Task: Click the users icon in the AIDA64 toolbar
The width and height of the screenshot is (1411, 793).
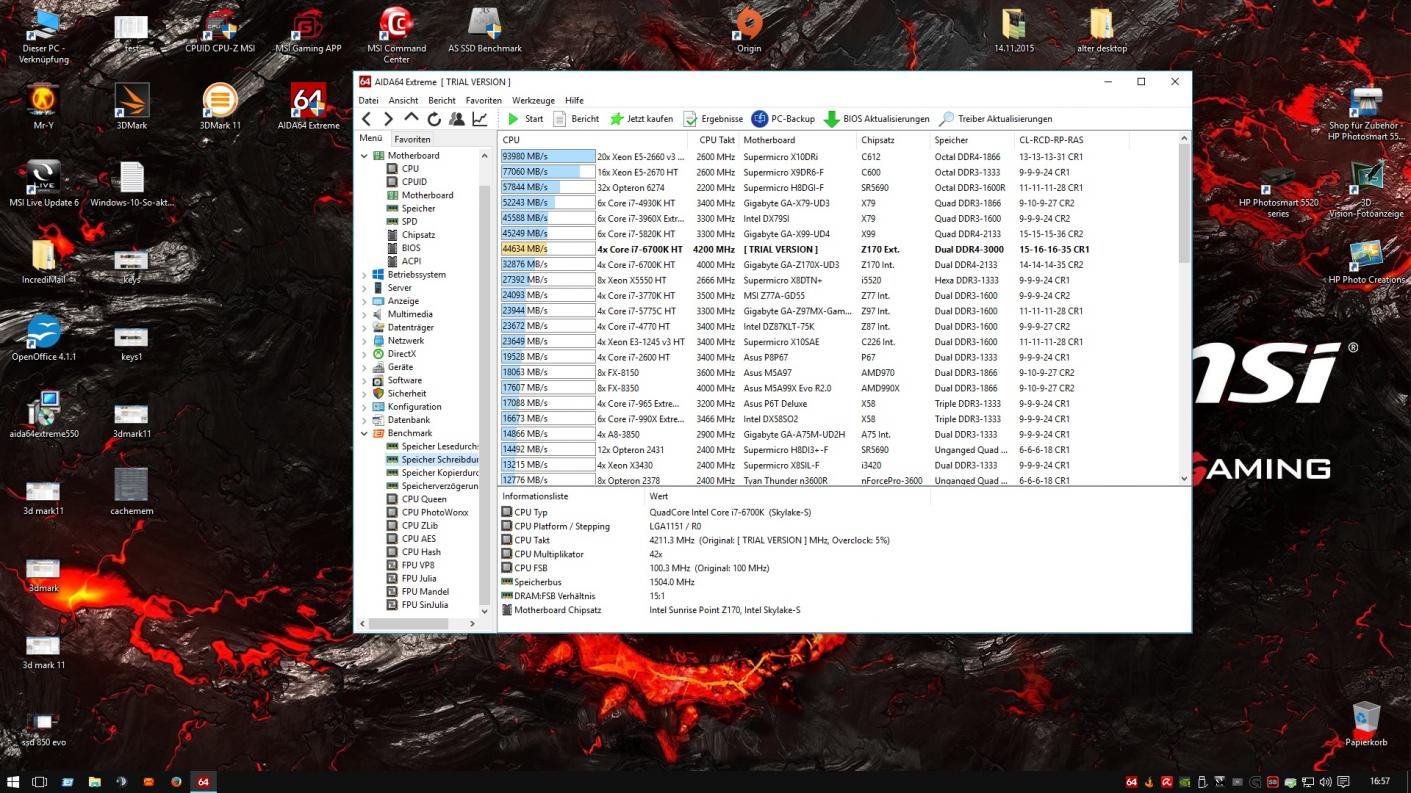Action: coord(457,119)
